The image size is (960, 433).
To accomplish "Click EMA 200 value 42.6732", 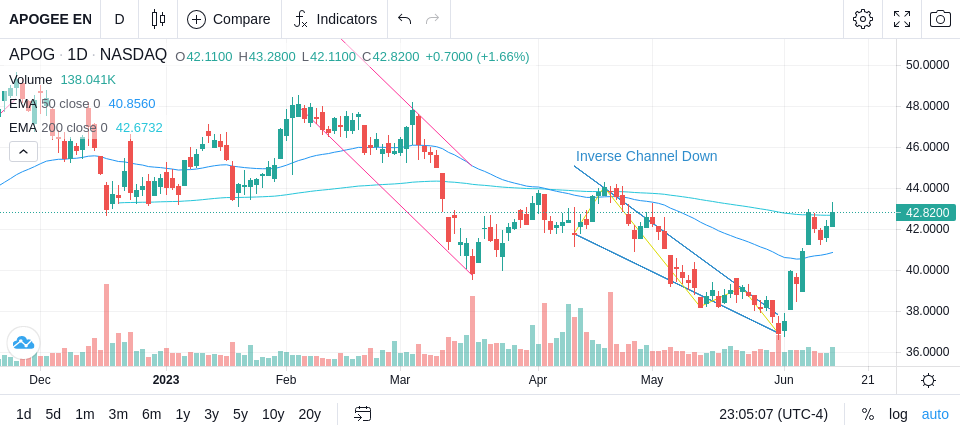I will tap(139, 127).
